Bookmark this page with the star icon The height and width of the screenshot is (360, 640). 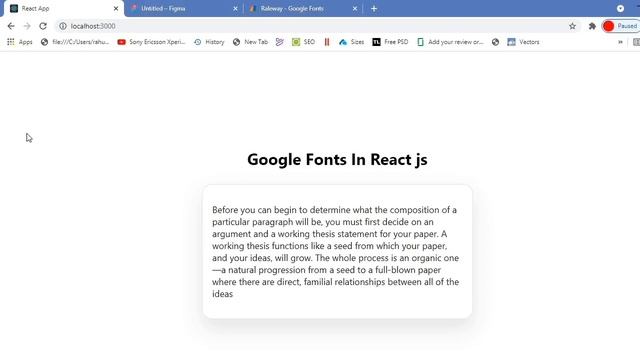(572, 26)
